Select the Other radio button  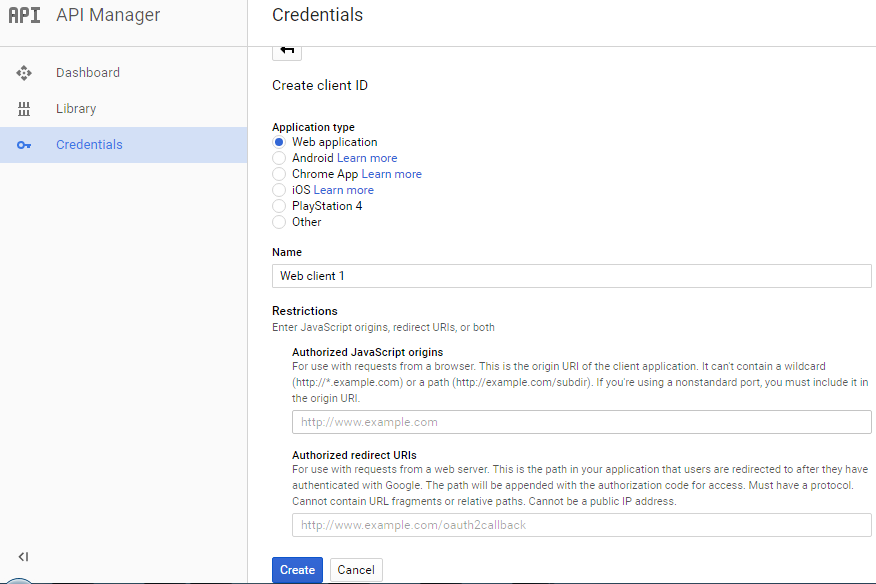point(279,222)
